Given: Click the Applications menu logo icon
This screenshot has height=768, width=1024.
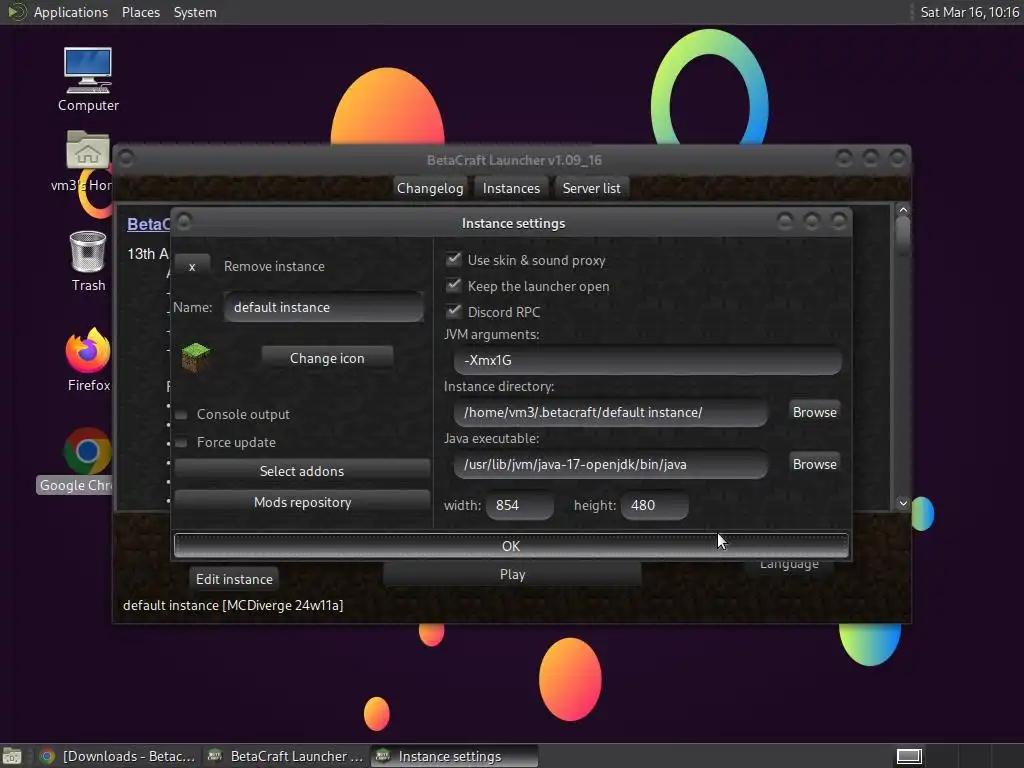Looking at the screenshot, I should point(16,12).
